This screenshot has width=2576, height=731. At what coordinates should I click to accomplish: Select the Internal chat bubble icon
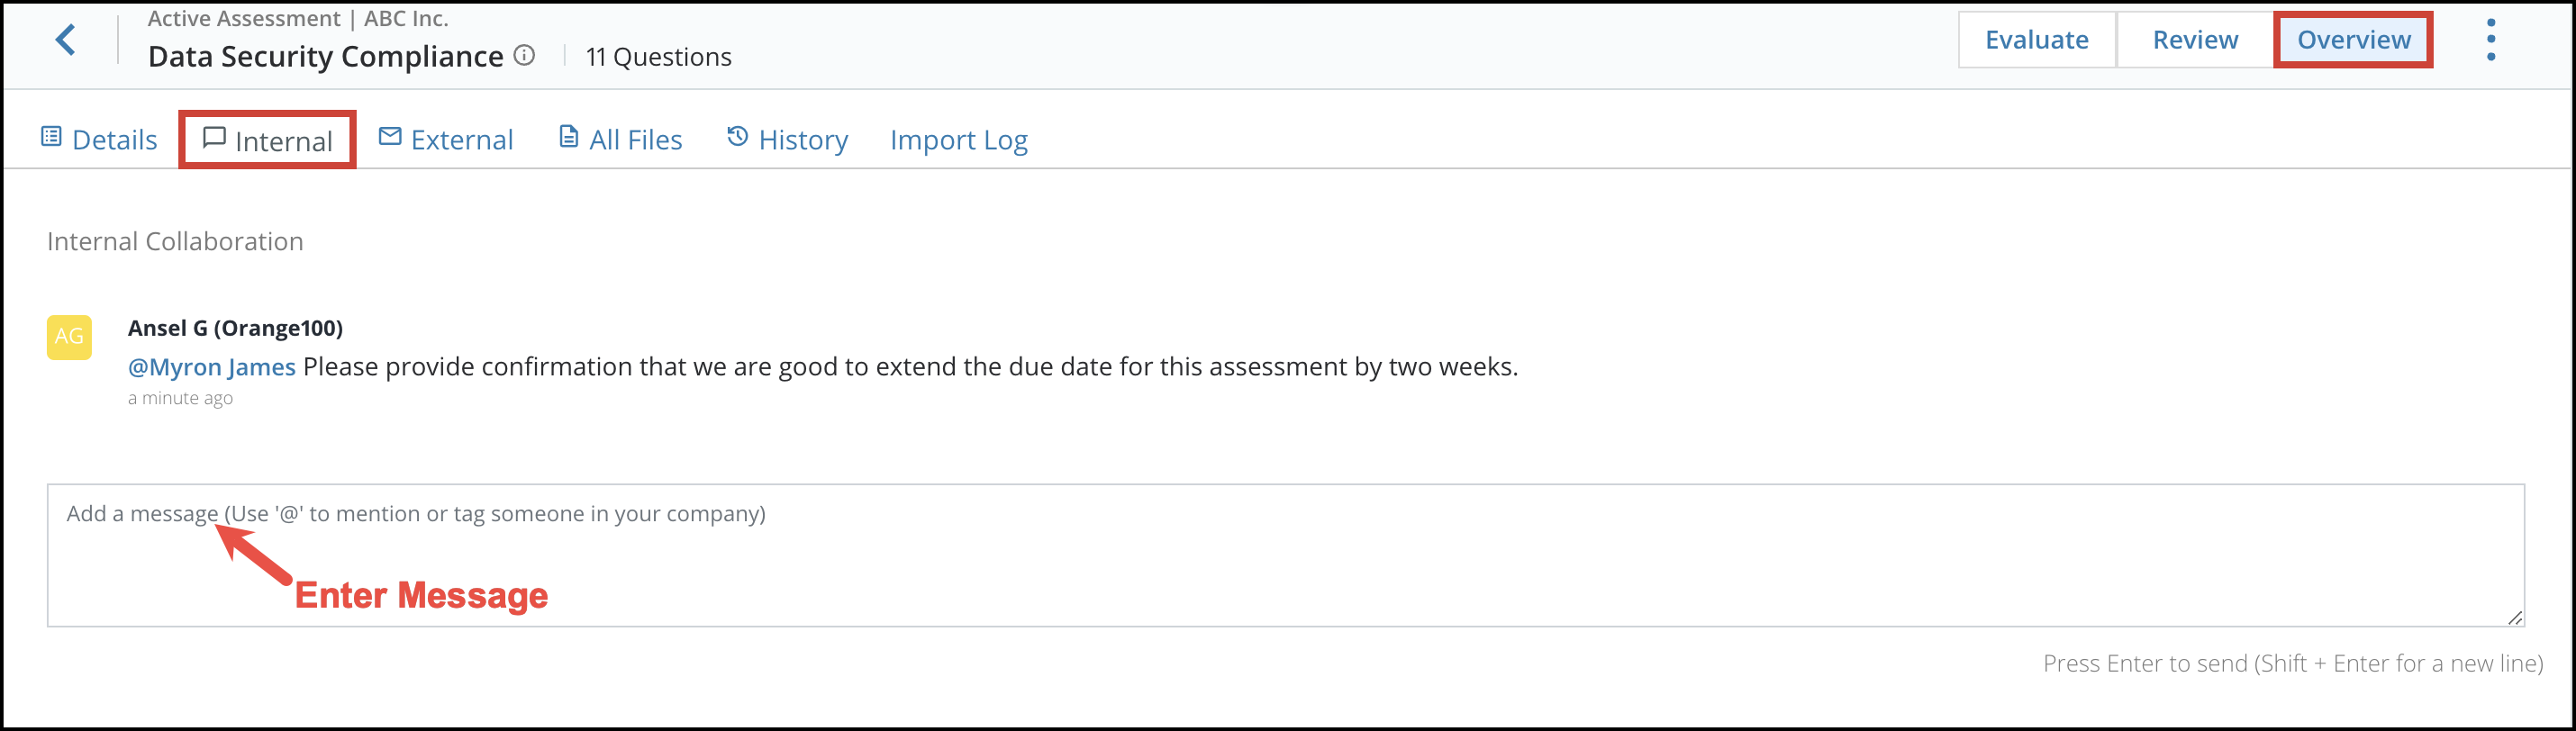tap(215, 138)
